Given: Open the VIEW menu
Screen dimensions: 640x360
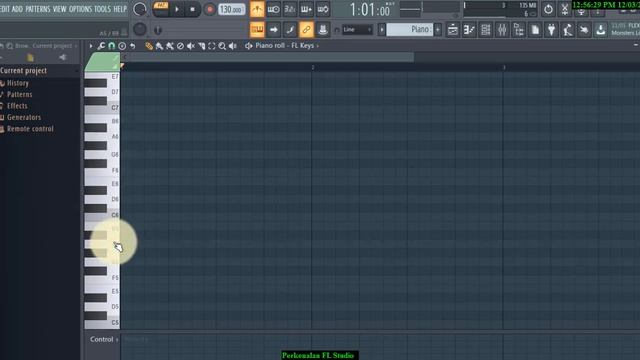Looking at the screenshot, I should click(x=60, y=9).
